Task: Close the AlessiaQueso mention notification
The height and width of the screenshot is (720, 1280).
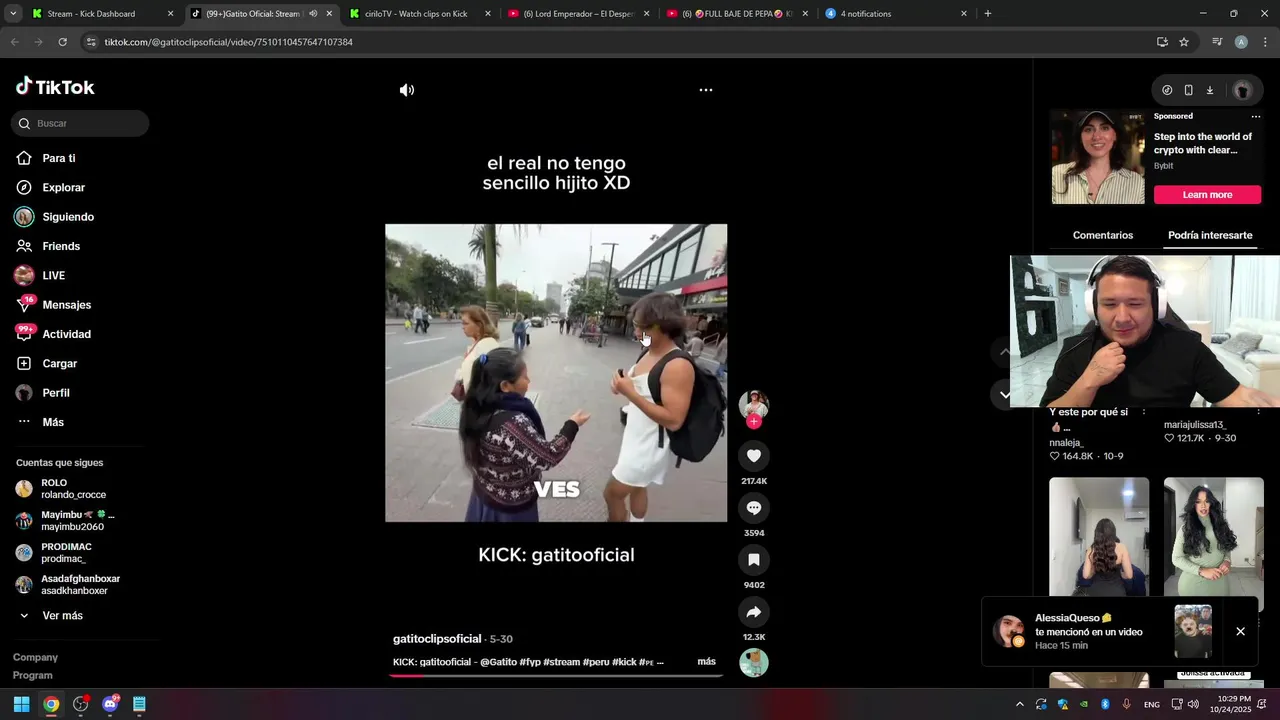Action: click(1240, 632)
